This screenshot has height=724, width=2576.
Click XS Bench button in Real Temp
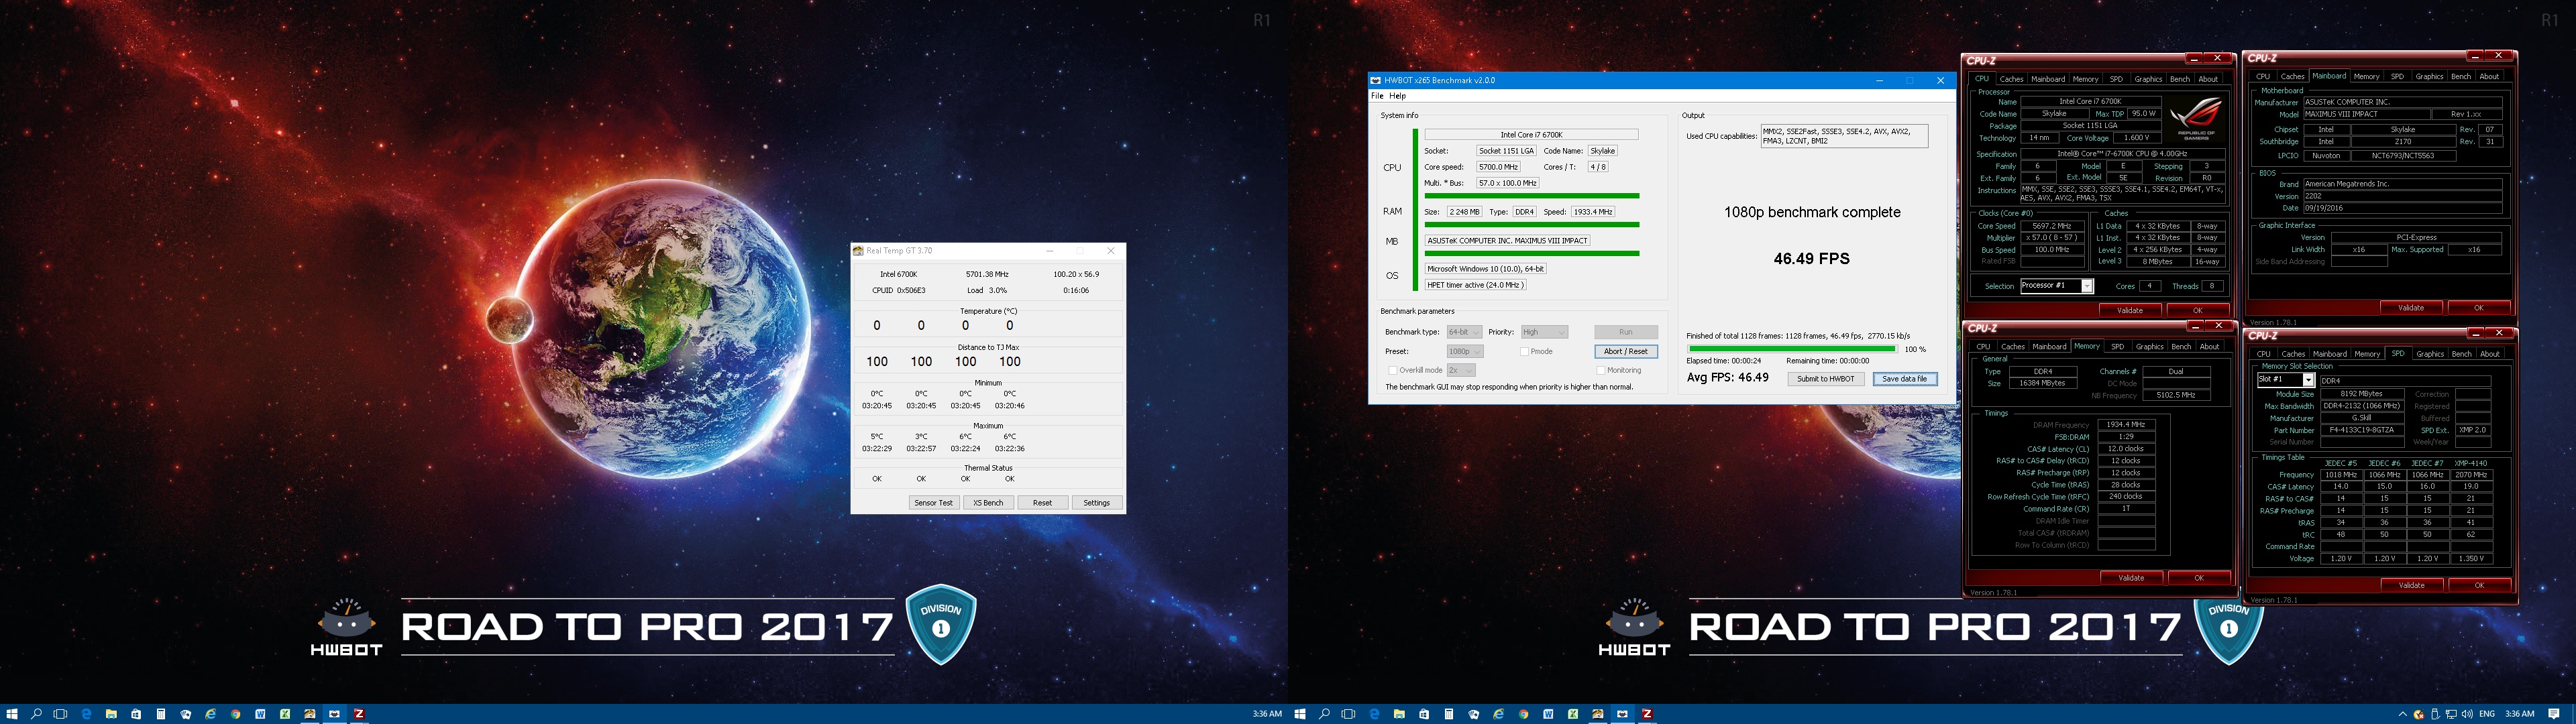988,503
